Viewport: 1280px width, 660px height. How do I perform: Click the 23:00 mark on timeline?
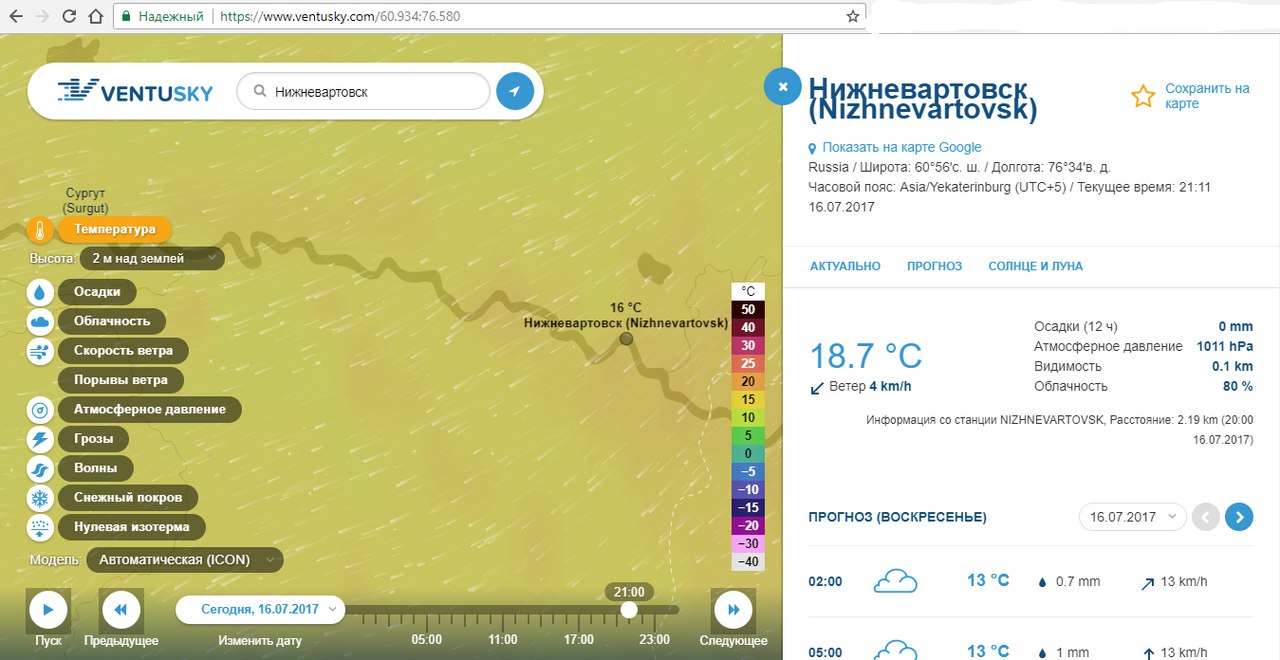(655, 639)
